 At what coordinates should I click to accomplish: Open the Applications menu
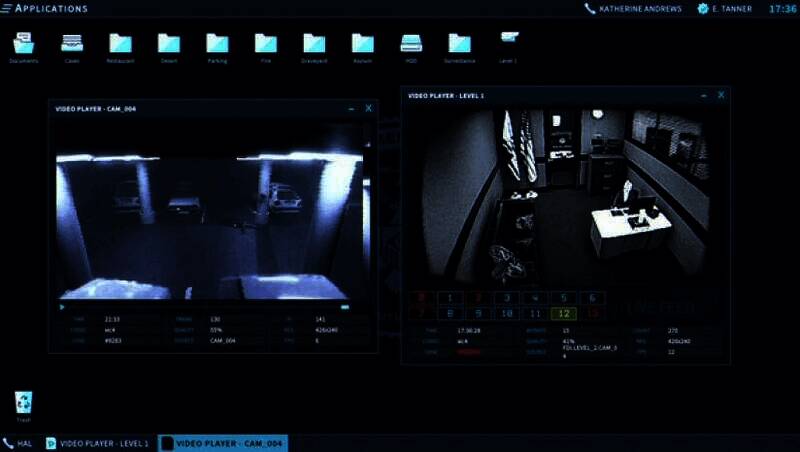pos(45,8)
